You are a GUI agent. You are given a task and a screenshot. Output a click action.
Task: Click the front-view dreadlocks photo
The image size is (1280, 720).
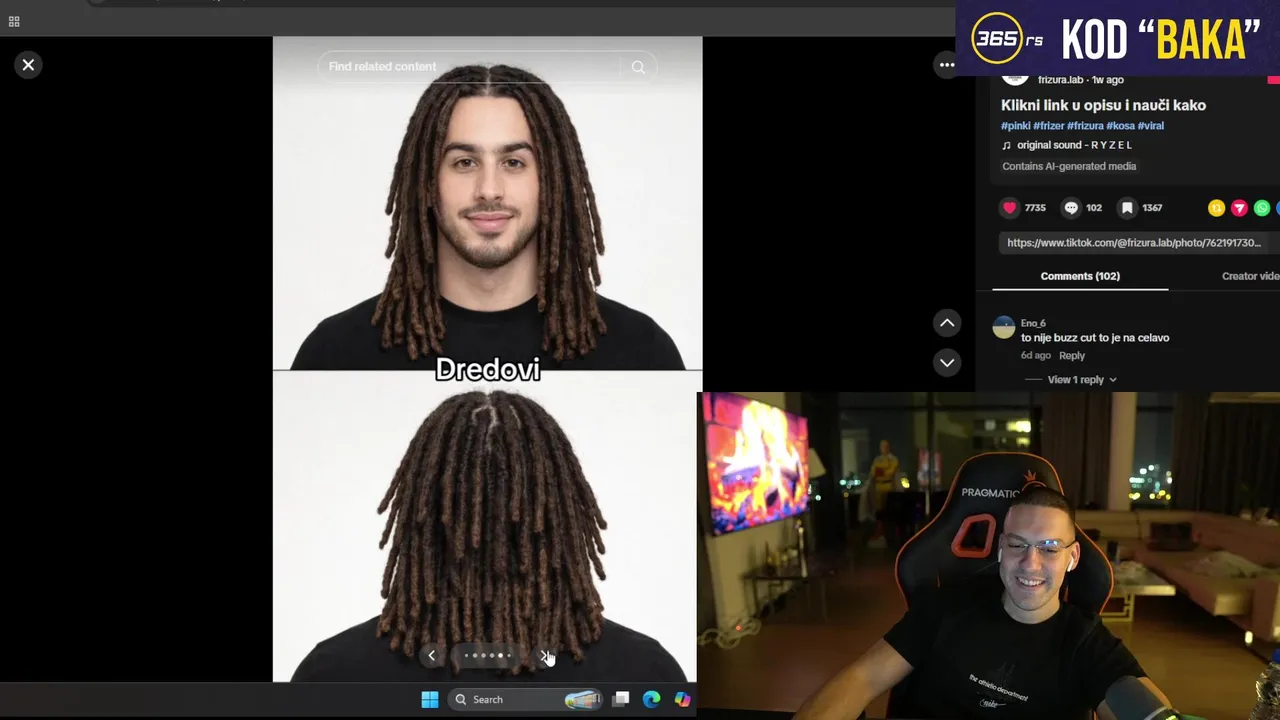(488, 204)
